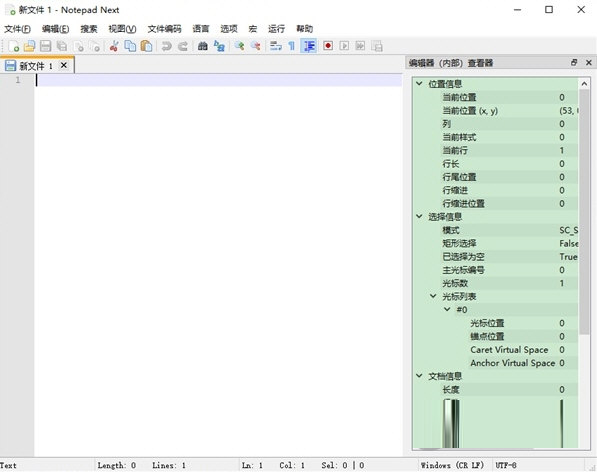This screenshot has width=597, height=472.
Task: Open the Replace tool icon
Action: coord(219,46)
